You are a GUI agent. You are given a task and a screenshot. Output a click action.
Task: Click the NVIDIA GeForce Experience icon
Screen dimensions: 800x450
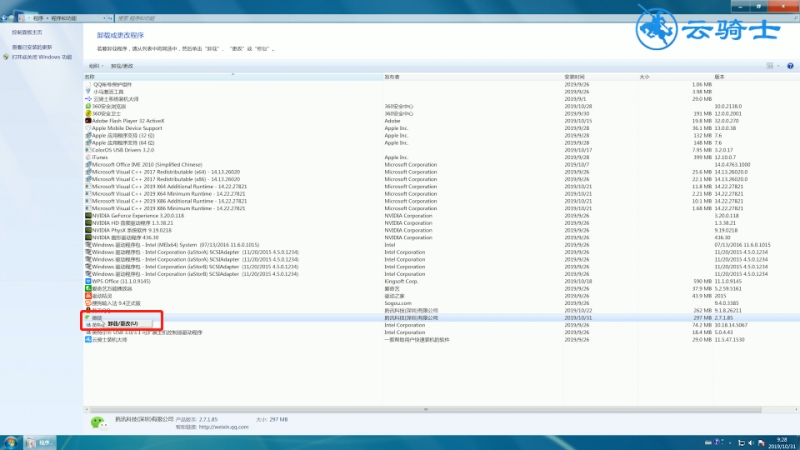pyautogui.click(x=88, y=216)
